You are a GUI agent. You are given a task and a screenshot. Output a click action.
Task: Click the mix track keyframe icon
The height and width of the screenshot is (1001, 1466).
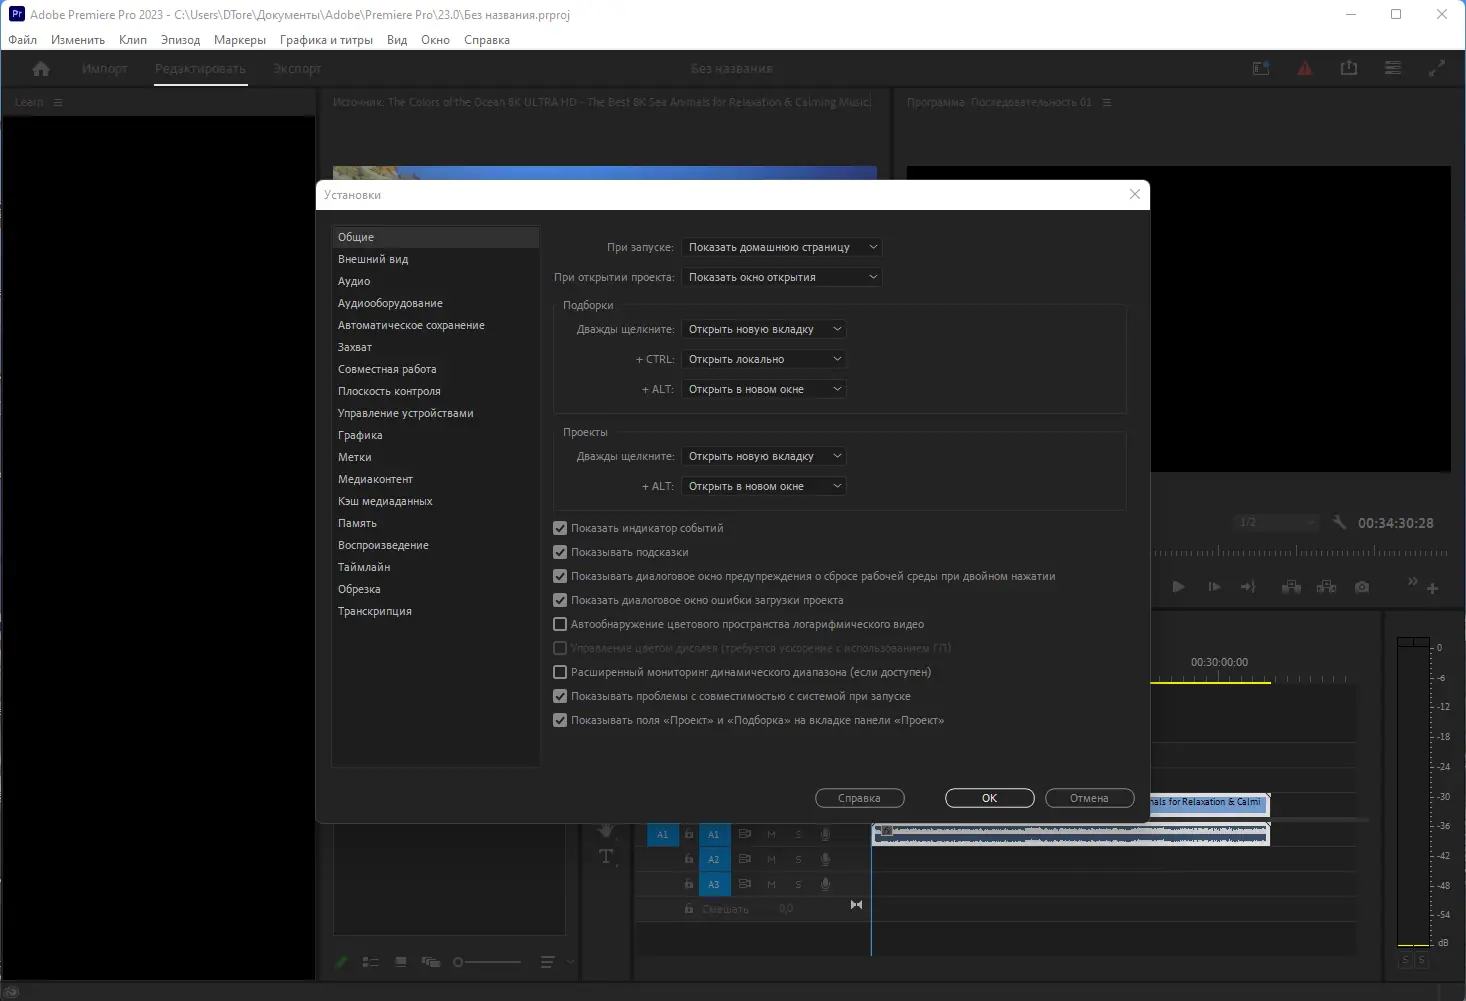click(x=856, y=905)
